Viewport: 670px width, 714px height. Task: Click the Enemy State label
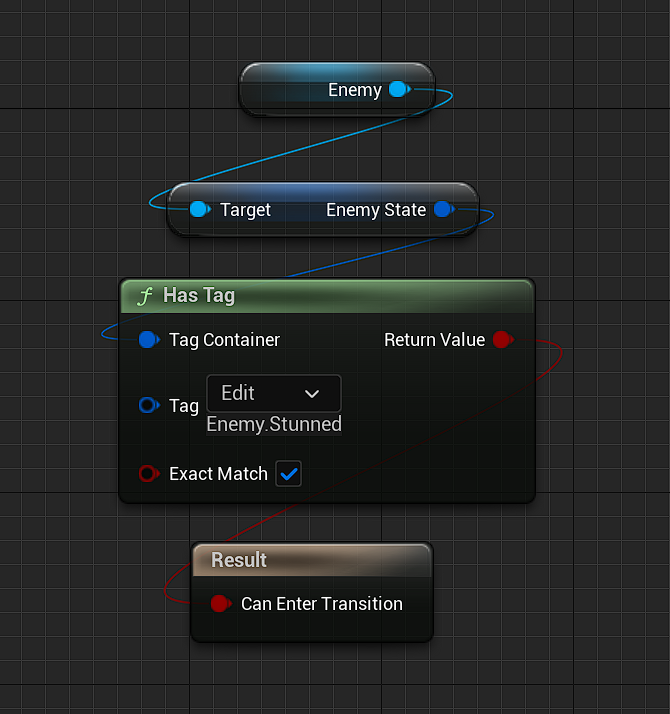pyautogui.click(x=376, y=210)
